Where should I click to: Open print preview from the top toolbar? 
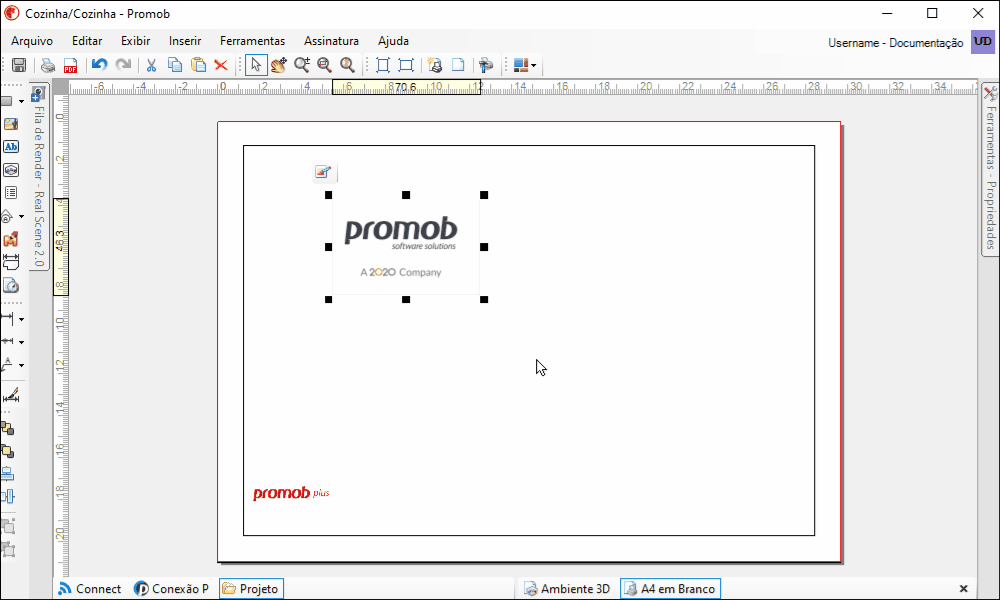click(x=48, y=65)
